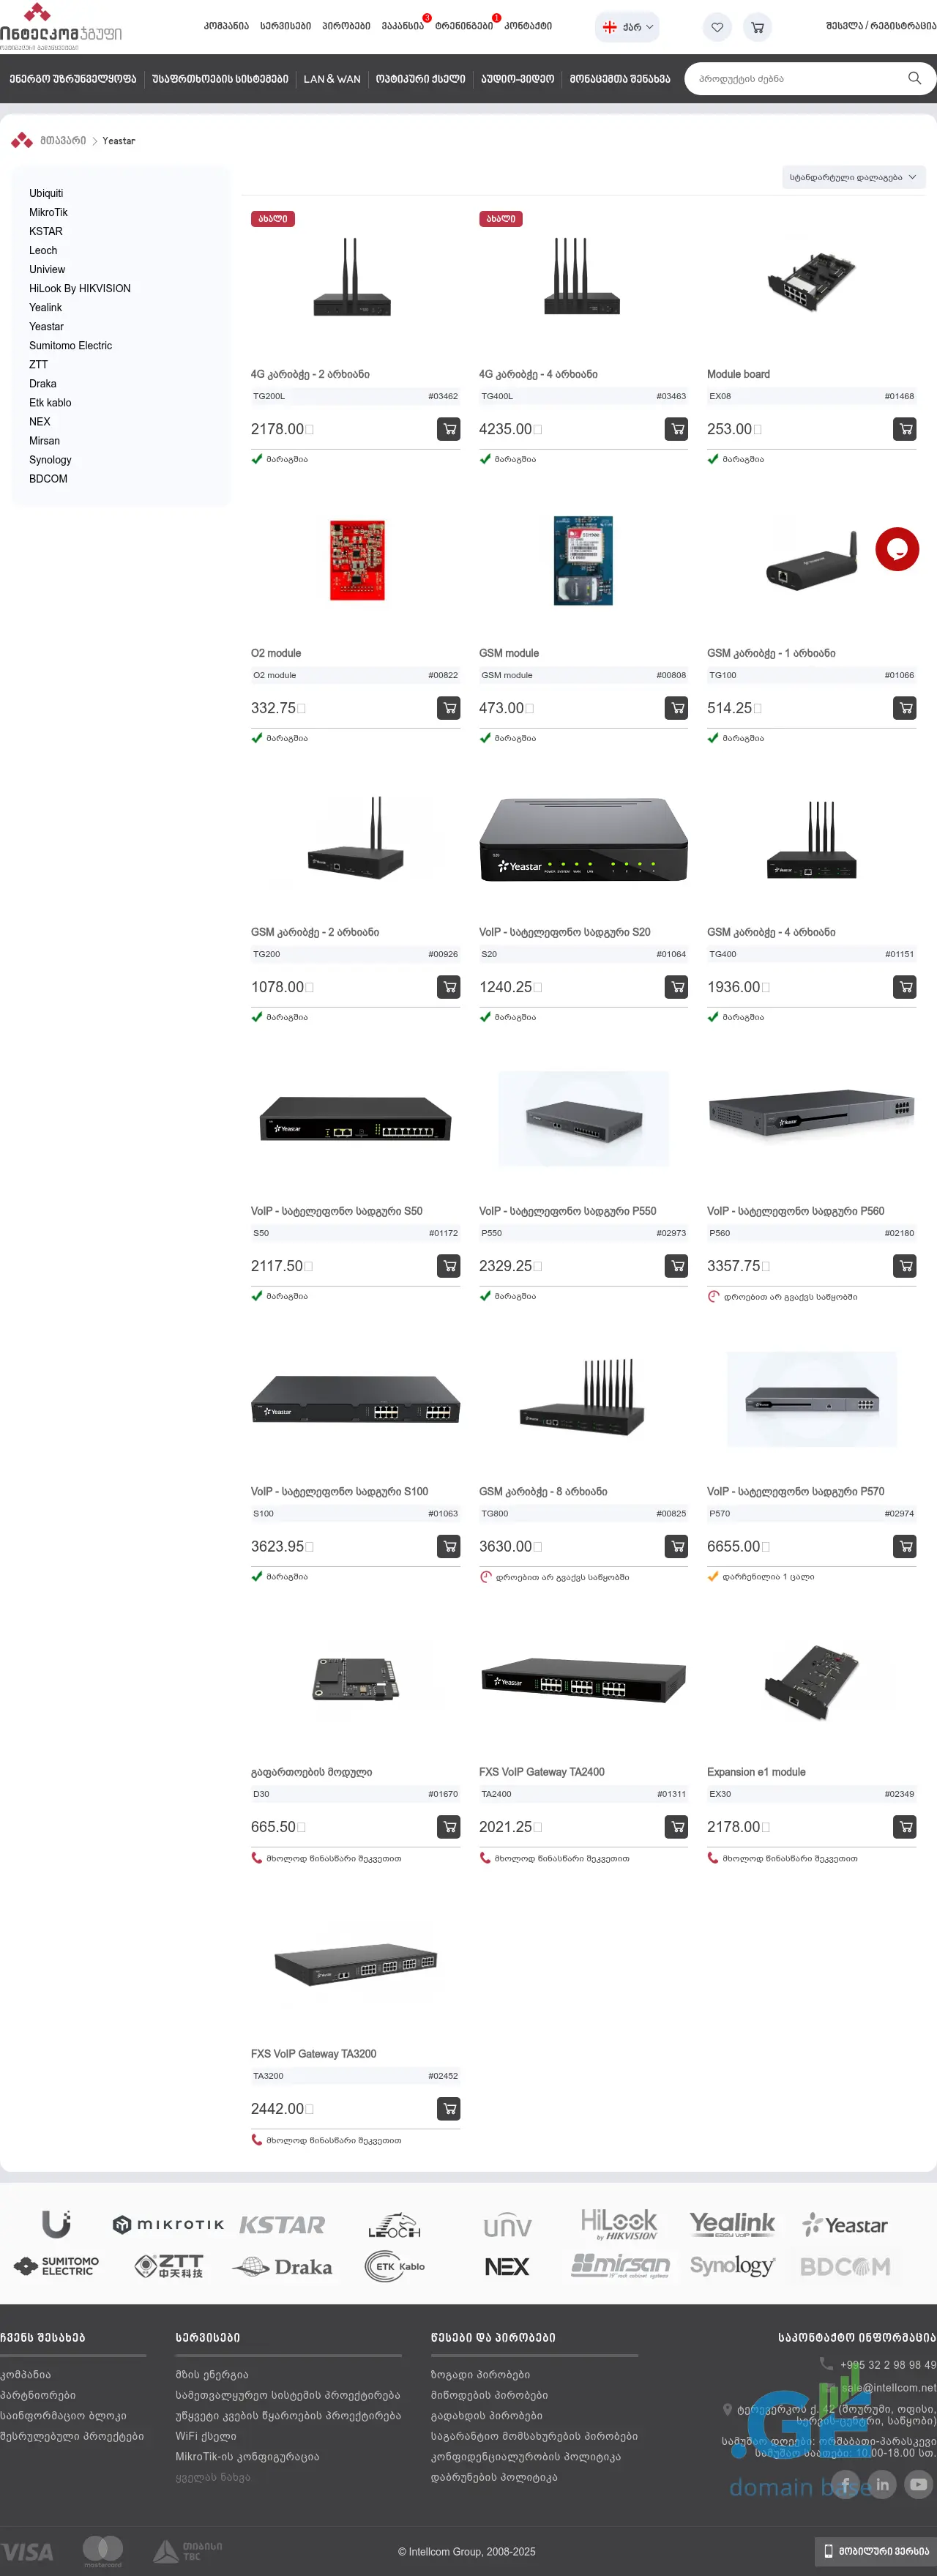937x2576 pixels.
Task: Click the mobile version button in footer
Action: (875, 2551)
